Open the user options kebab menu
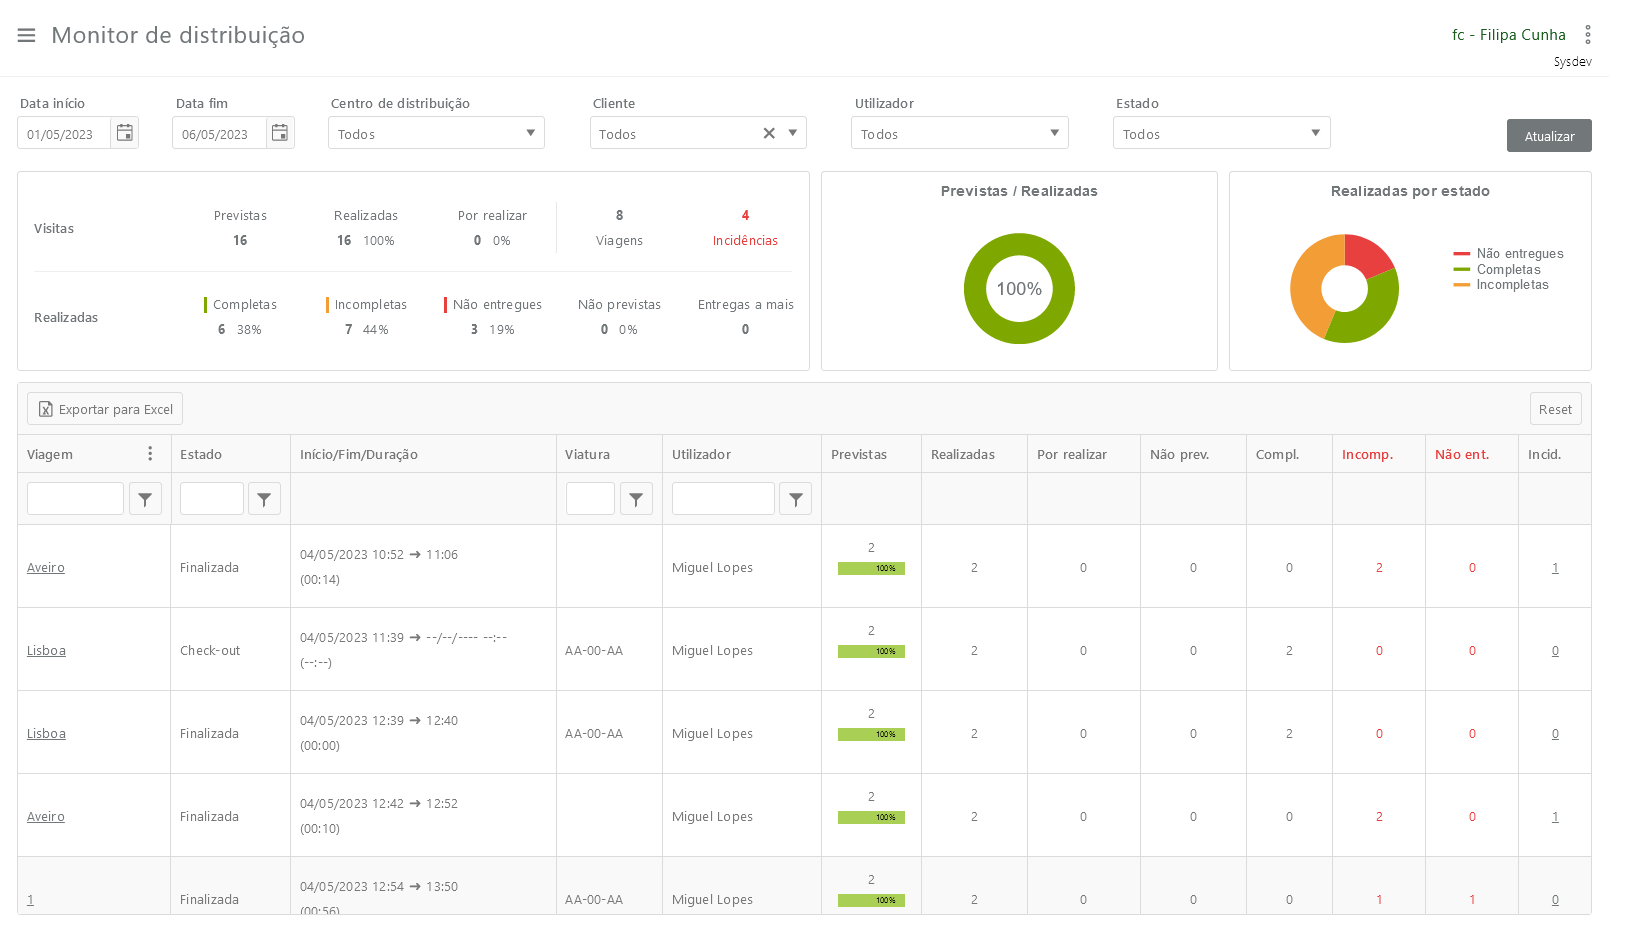This screenshot has width=1625, height=931. tap(1587, 35)
